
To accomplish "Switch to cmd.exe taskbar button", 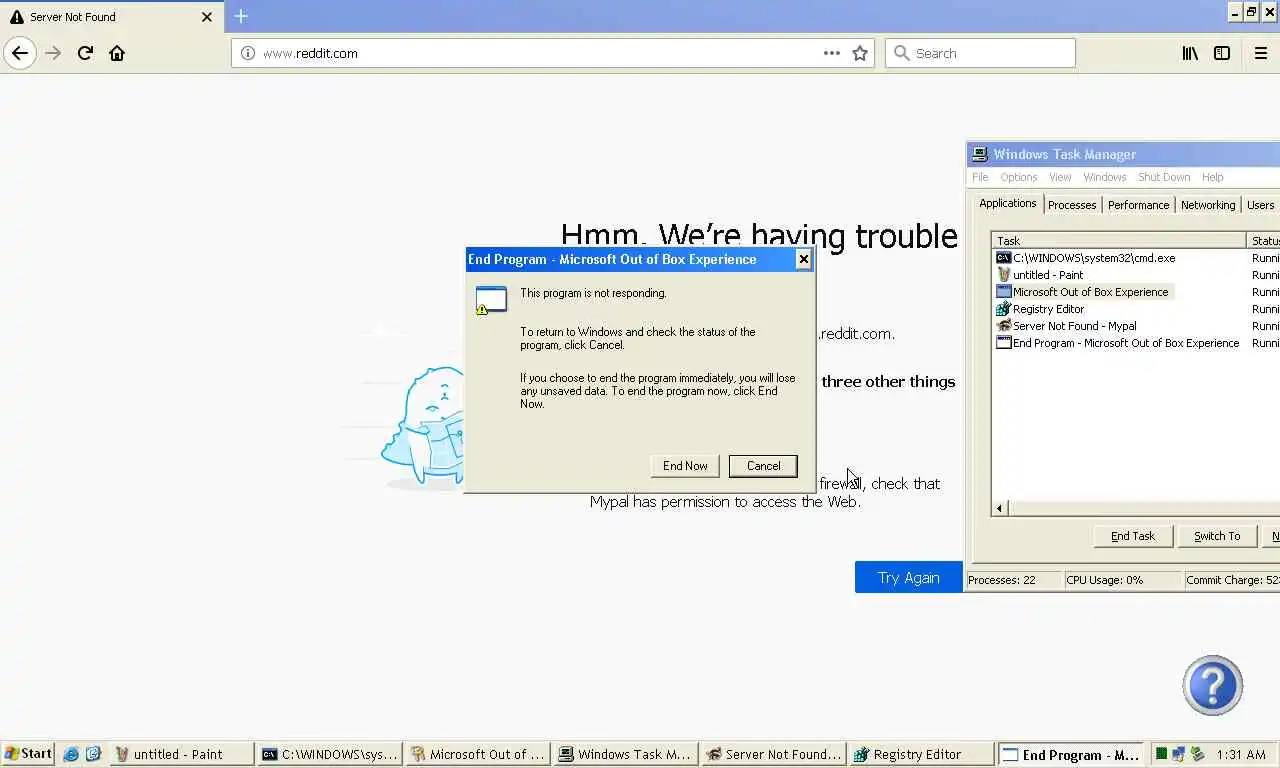I will (330, 754).
